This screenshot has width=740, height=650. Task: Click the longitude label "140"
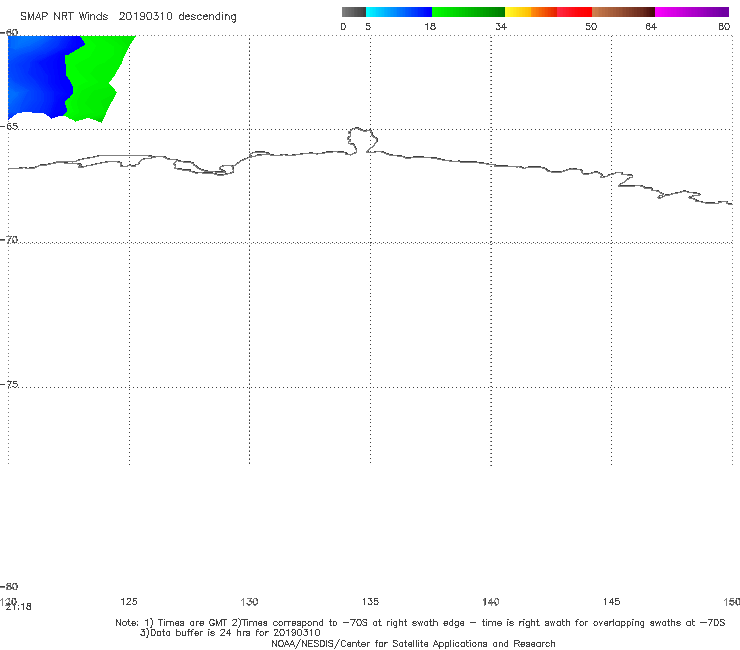(x=491, y=601)
